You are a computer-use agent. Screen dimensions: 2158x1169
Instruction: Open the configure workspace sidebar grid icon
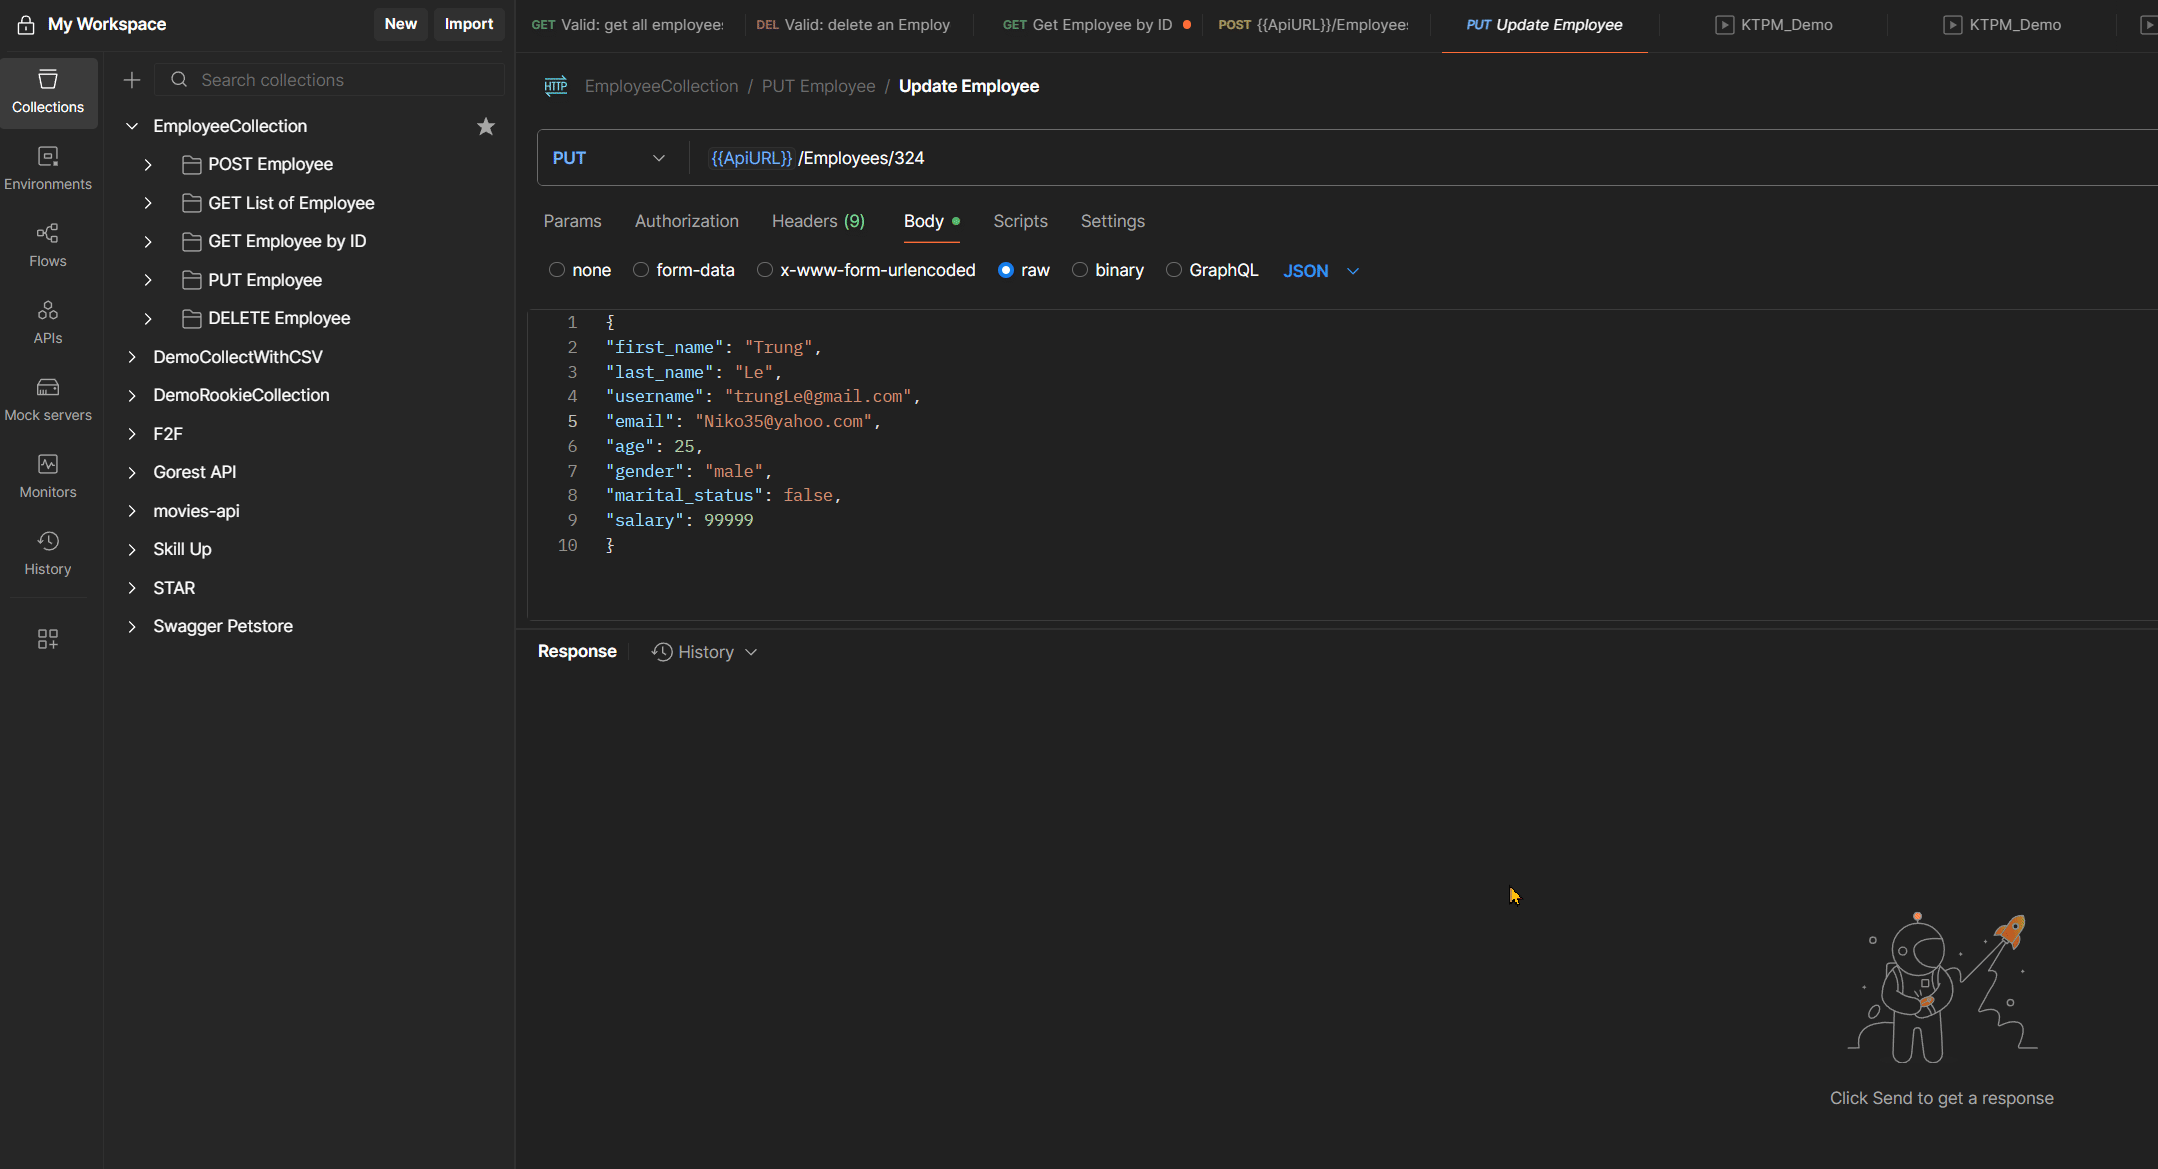coord(48,639)
